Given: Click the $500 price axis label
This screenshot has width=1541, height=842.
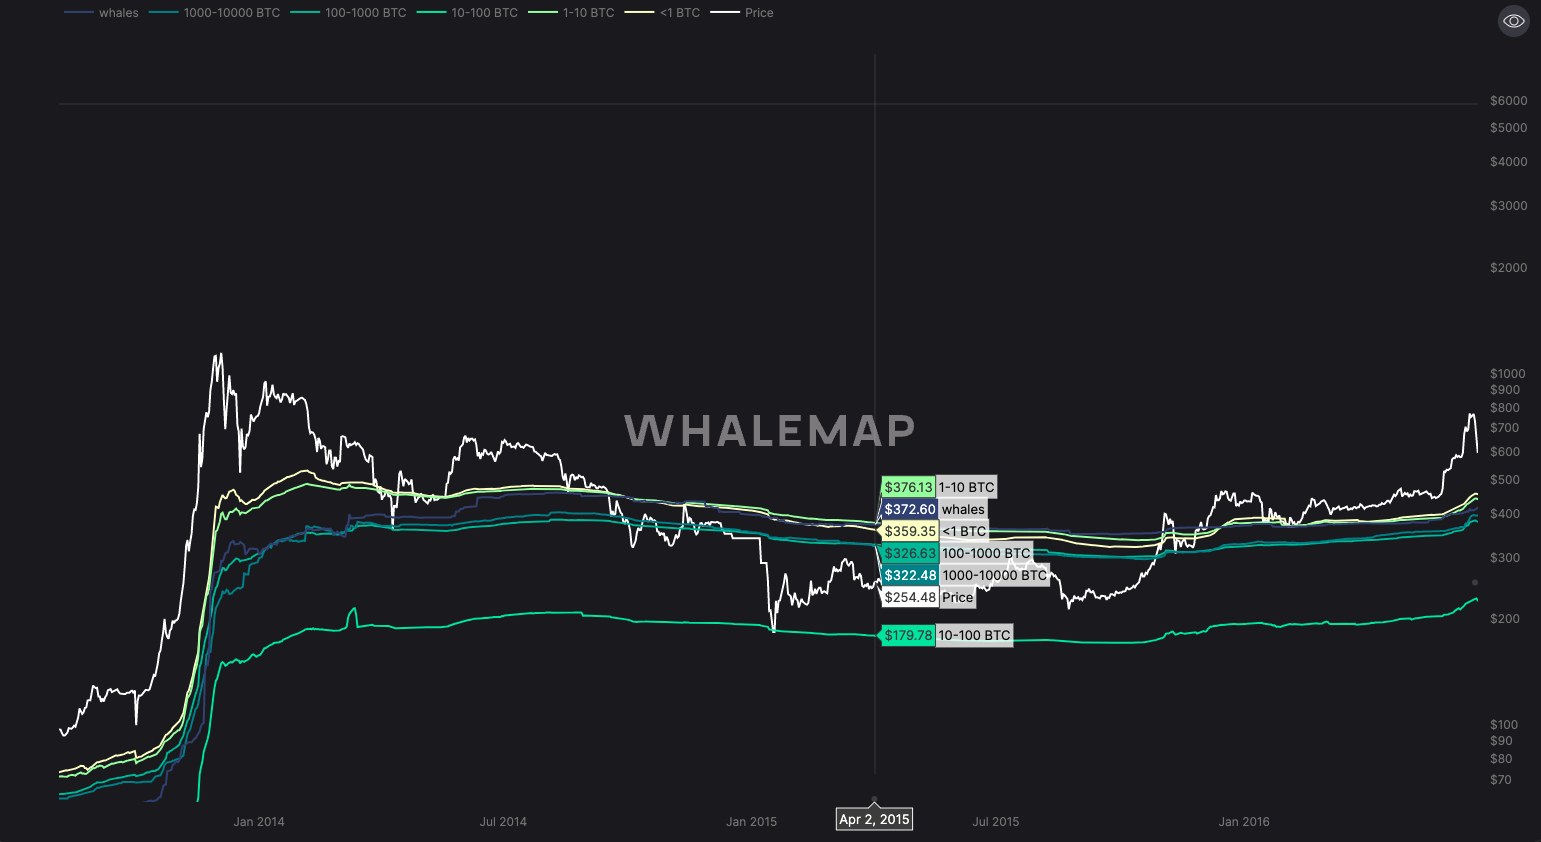Looking at the screenshot, I should pyautogui.click(x=1505, y=480).
